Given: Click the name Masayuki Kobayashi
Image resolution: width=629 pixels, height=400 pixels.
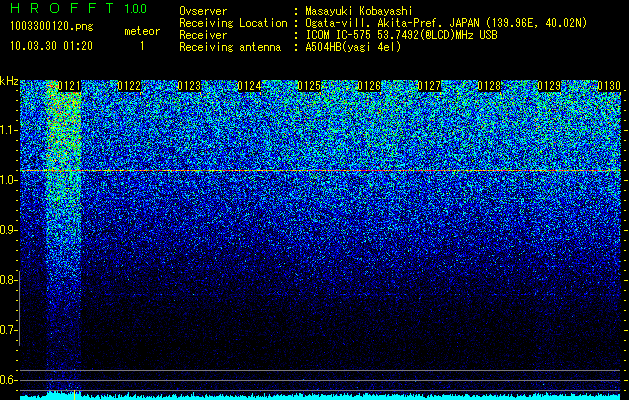Looking at the screenshot, I should click(x=359, y=11).
